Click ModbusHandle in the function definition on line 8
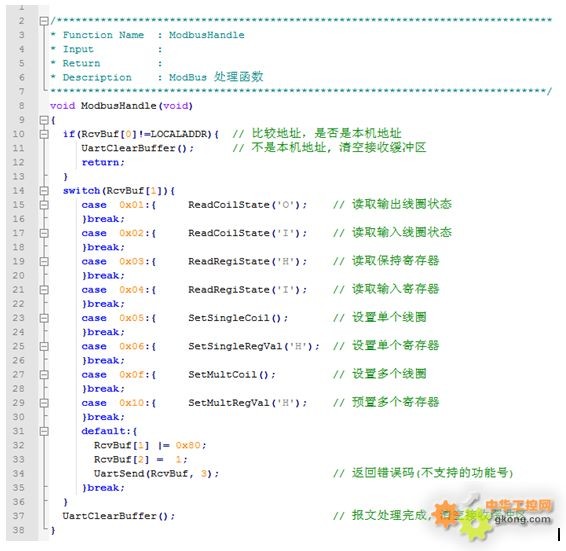This screenshot has height=551, width=566. point(118,106)
